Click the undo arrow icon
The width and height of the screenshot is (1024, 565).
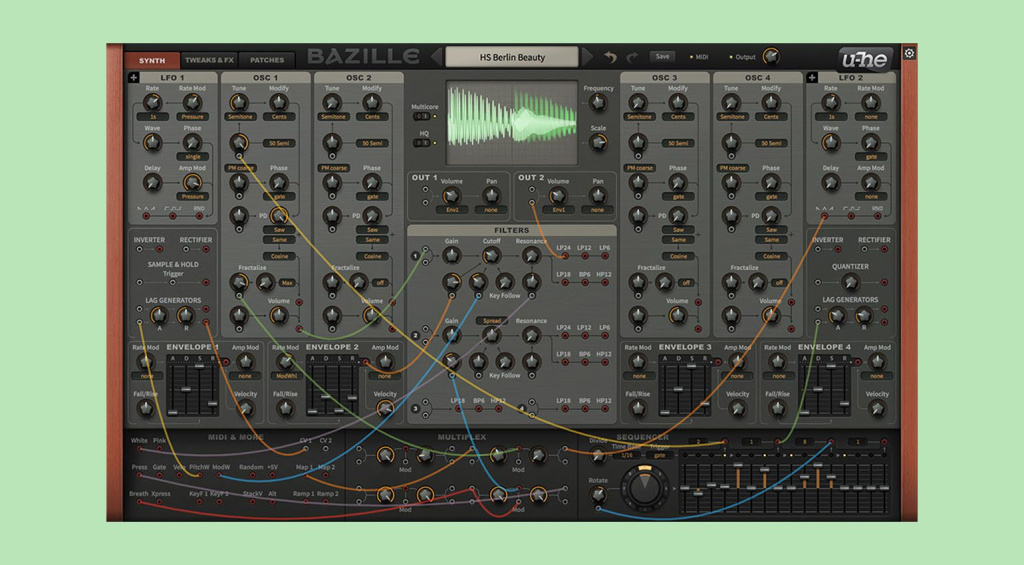point(610,57)
